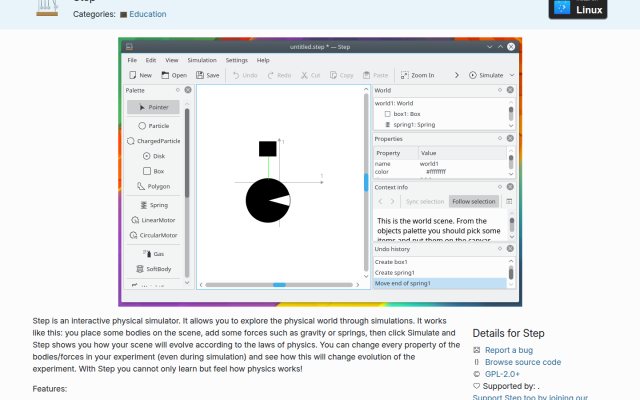Viewport: 640px width, 400px height.
Task: Open the Settings menu
Action: click(x=237, y=60)
